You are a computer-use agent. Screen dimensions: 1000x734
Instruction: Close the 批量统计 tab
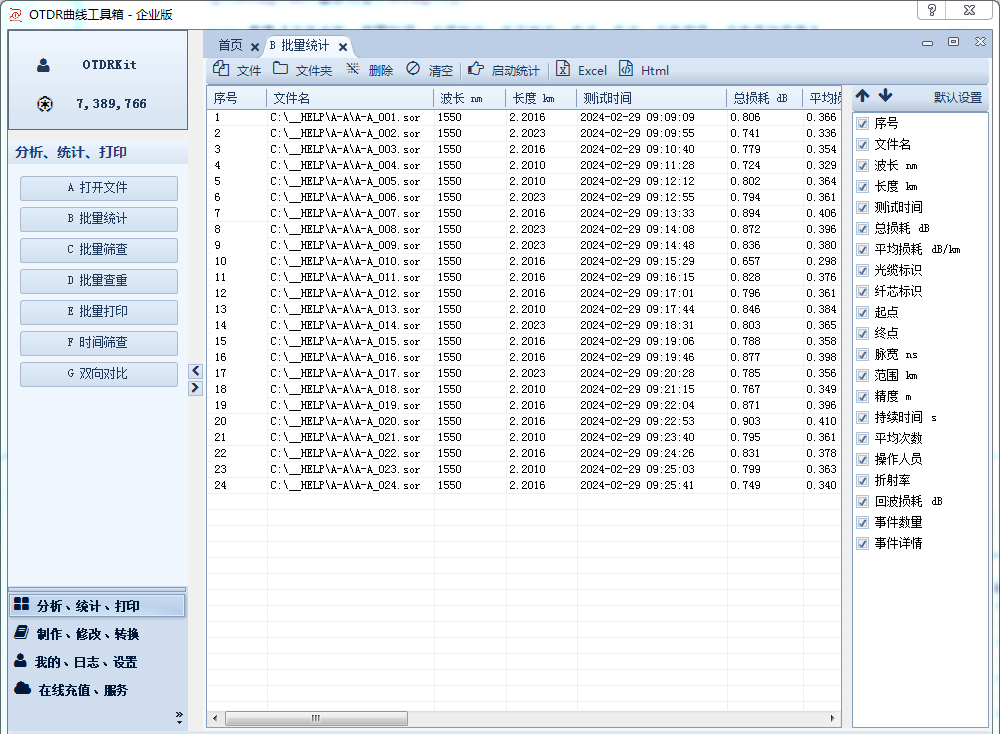click(x=343, y=46)
